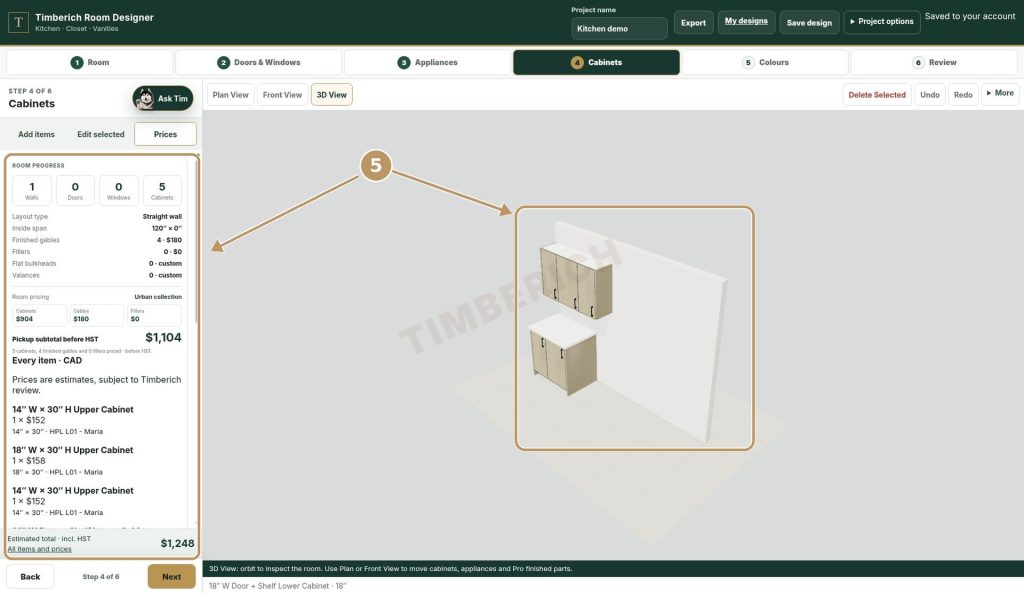This screenshot has width=1024, height=594.
Task: Click the Saved to your account status
Action: [x=970, y=16]
